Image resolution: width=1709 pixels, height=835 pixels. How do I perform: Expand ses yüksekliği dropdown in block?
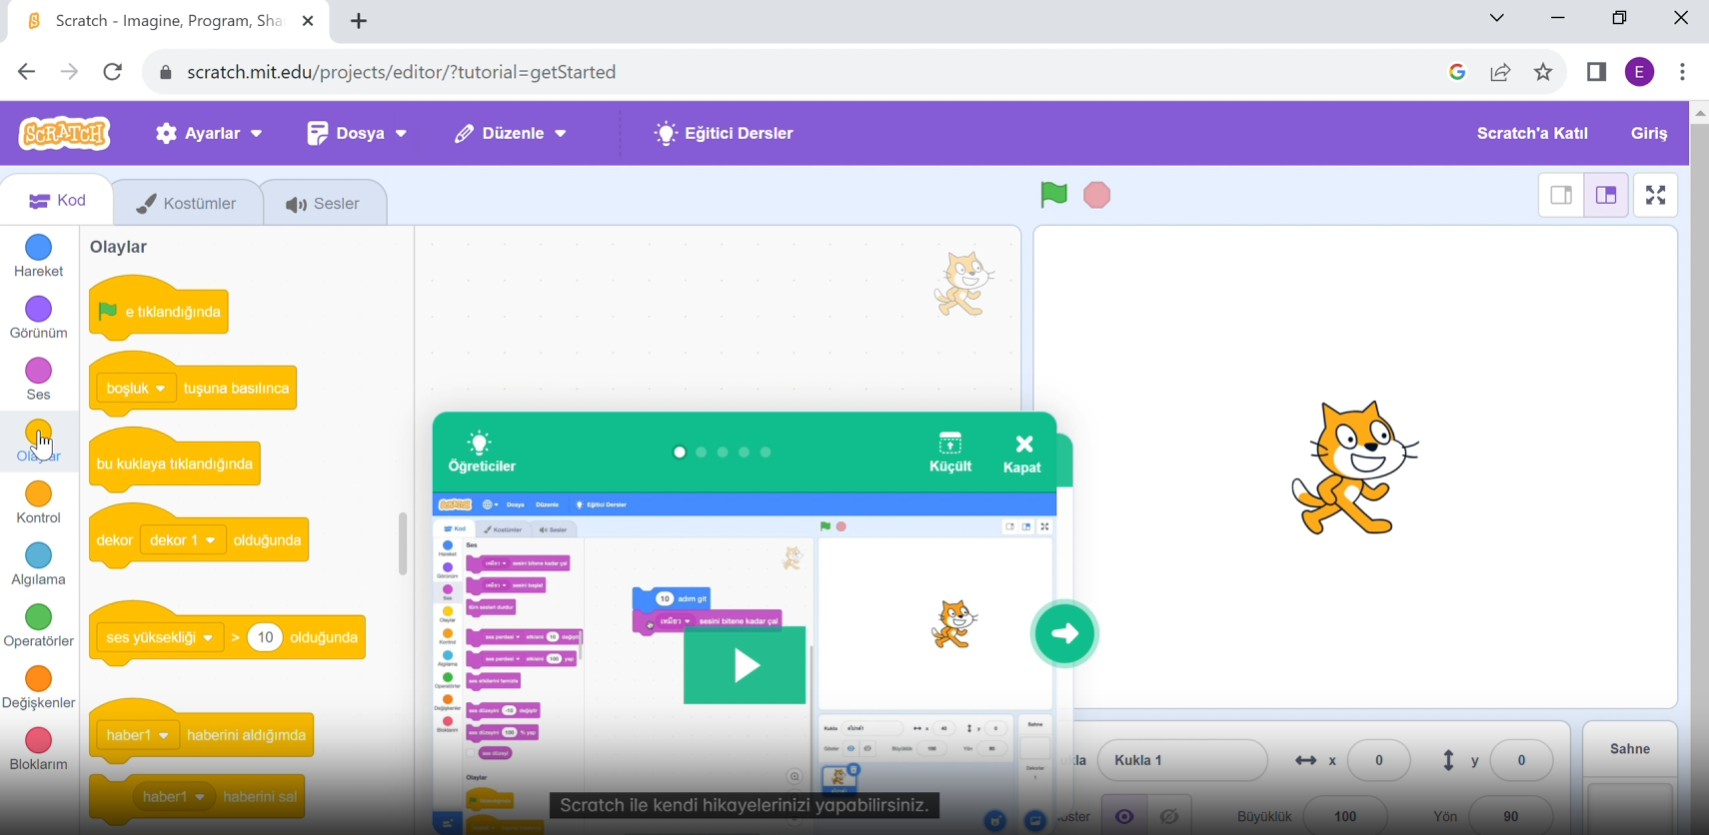pyautogui.click(x=160, y=637)
